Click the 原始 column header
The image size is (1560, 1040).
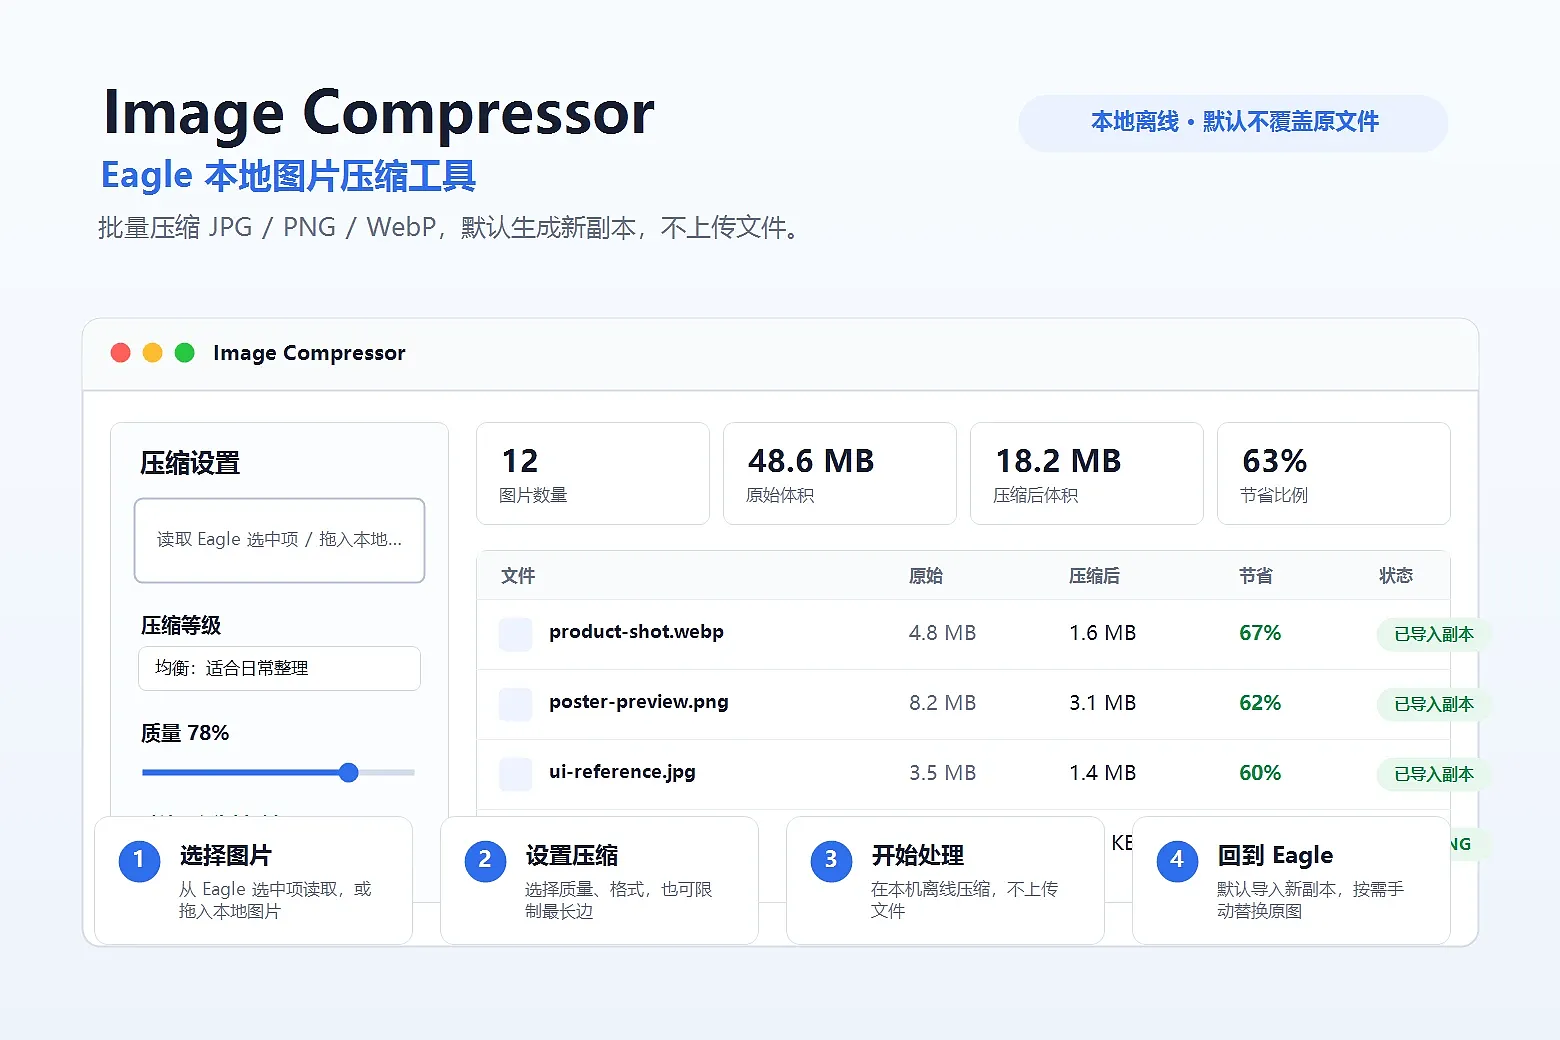click(x=926, y=576)
